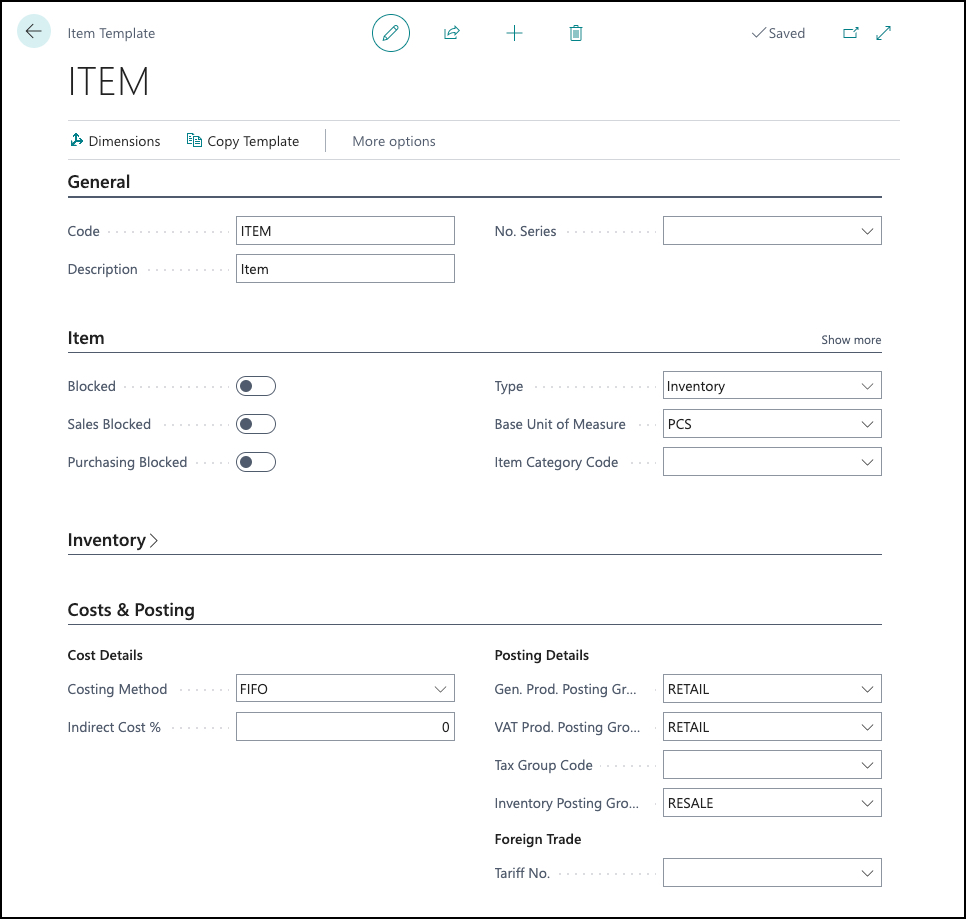Click the Code input field

coord(345,231)
